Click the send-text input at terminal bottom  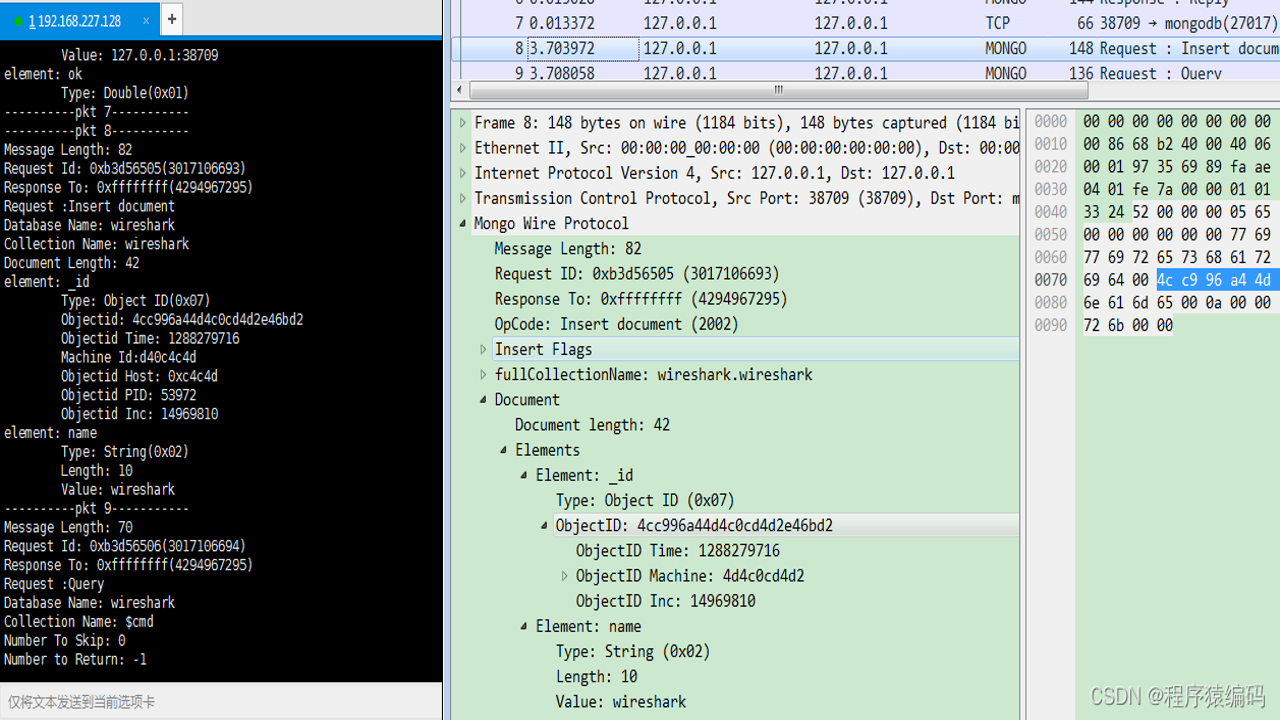(x=221, y=702)
